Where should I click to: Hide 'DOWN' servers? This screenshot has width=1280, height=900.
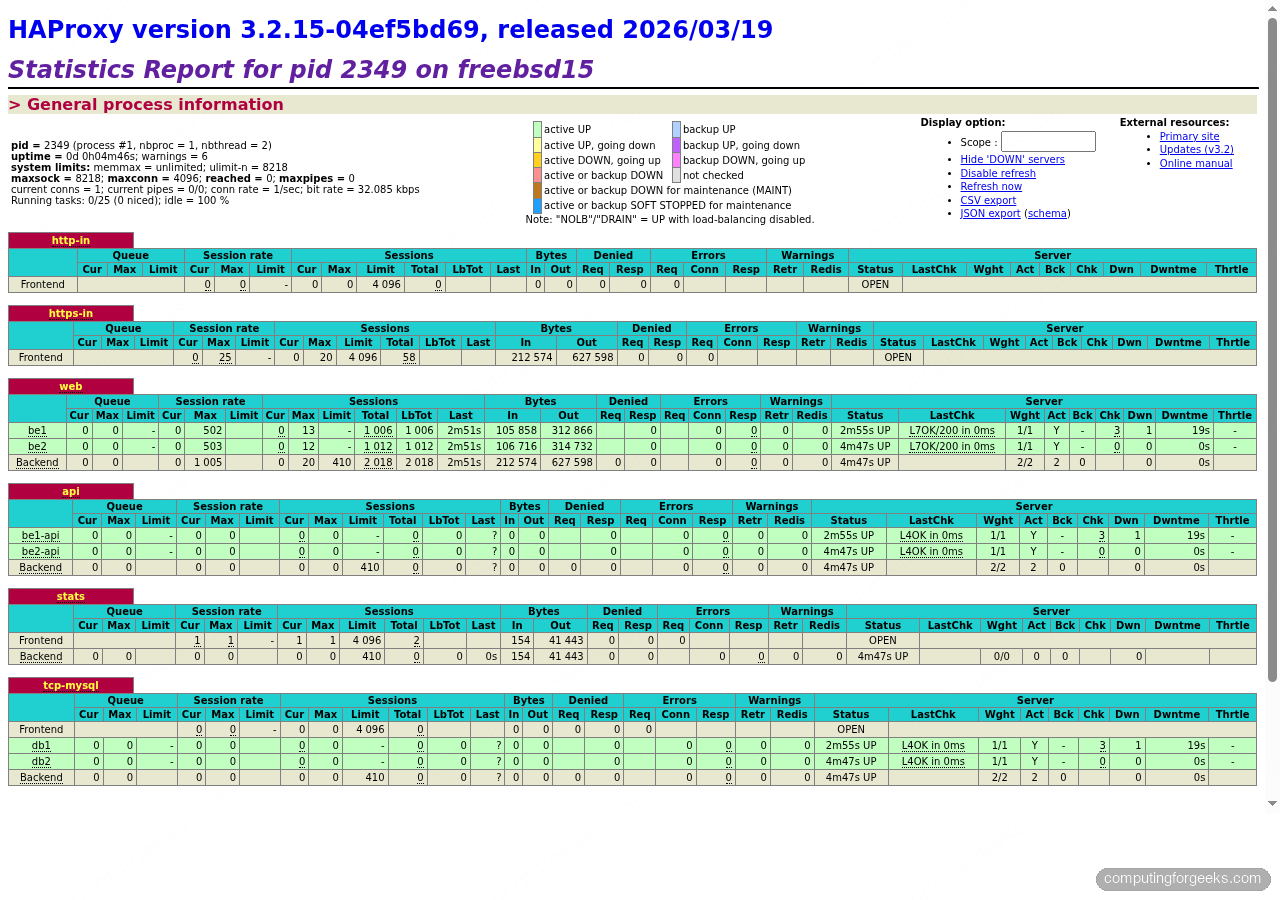click(x=1012, y=159)
